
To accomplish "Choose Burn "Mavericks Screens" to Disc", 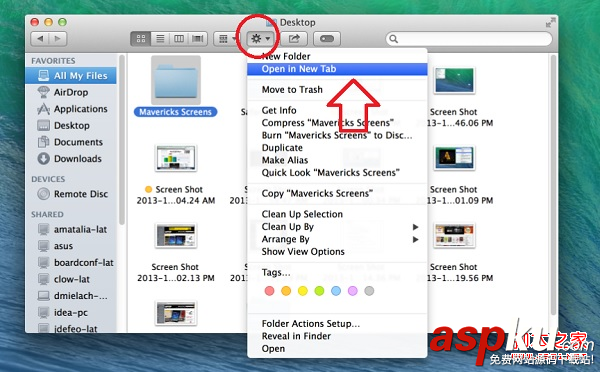I will [x=337, y=135].
